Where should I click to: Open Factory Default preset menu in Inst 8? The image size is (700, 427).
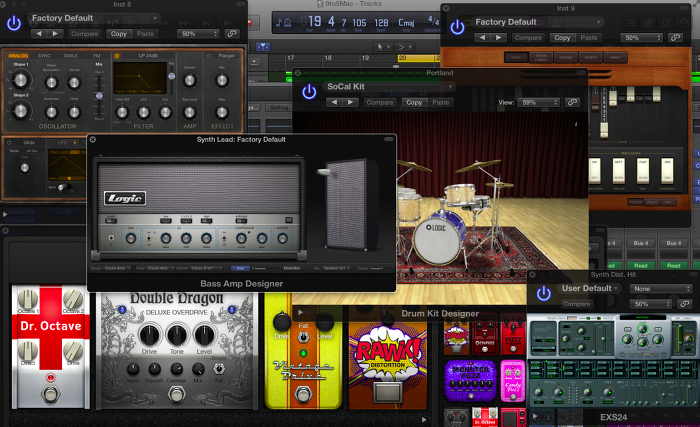94,18
